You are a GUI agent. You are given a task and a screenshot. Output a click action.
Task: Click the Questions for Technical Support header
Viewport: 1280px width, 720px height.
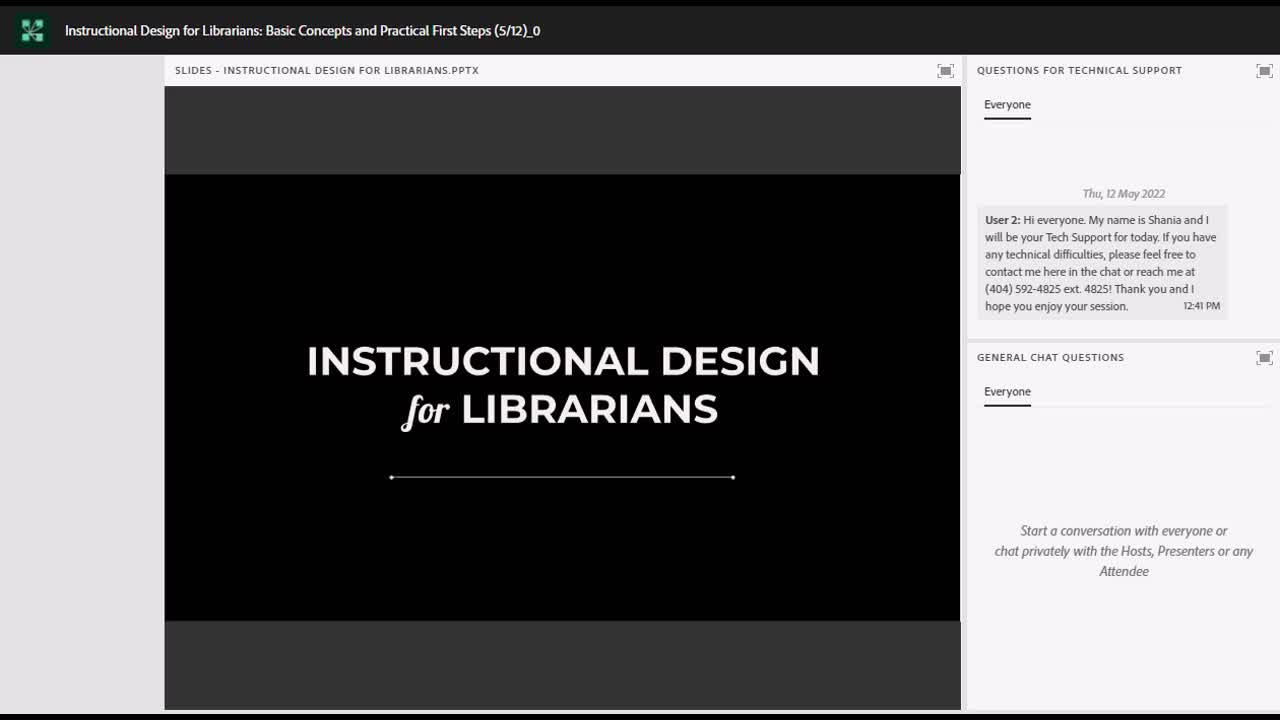pyautogui.click(x=1079, y=70)
